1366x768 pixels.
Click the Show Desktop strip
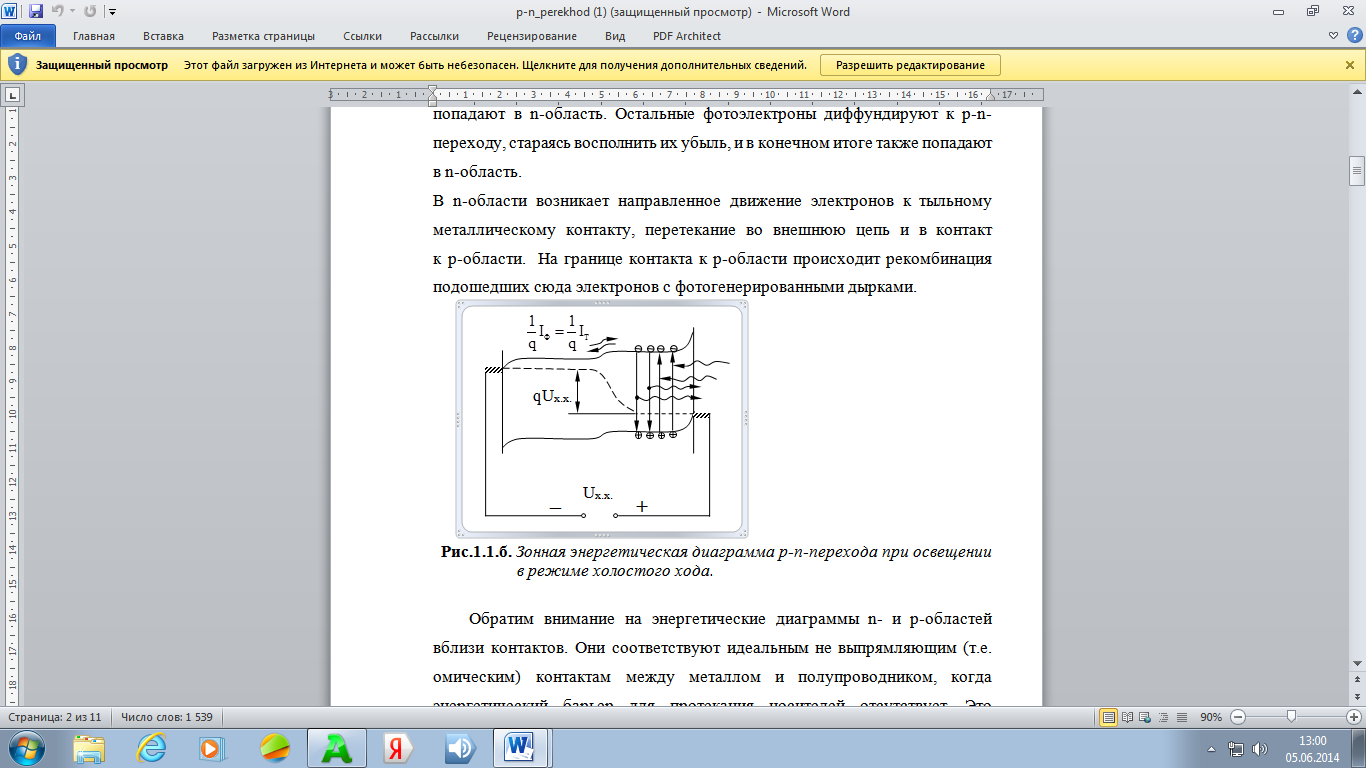tap(1358, 748)
